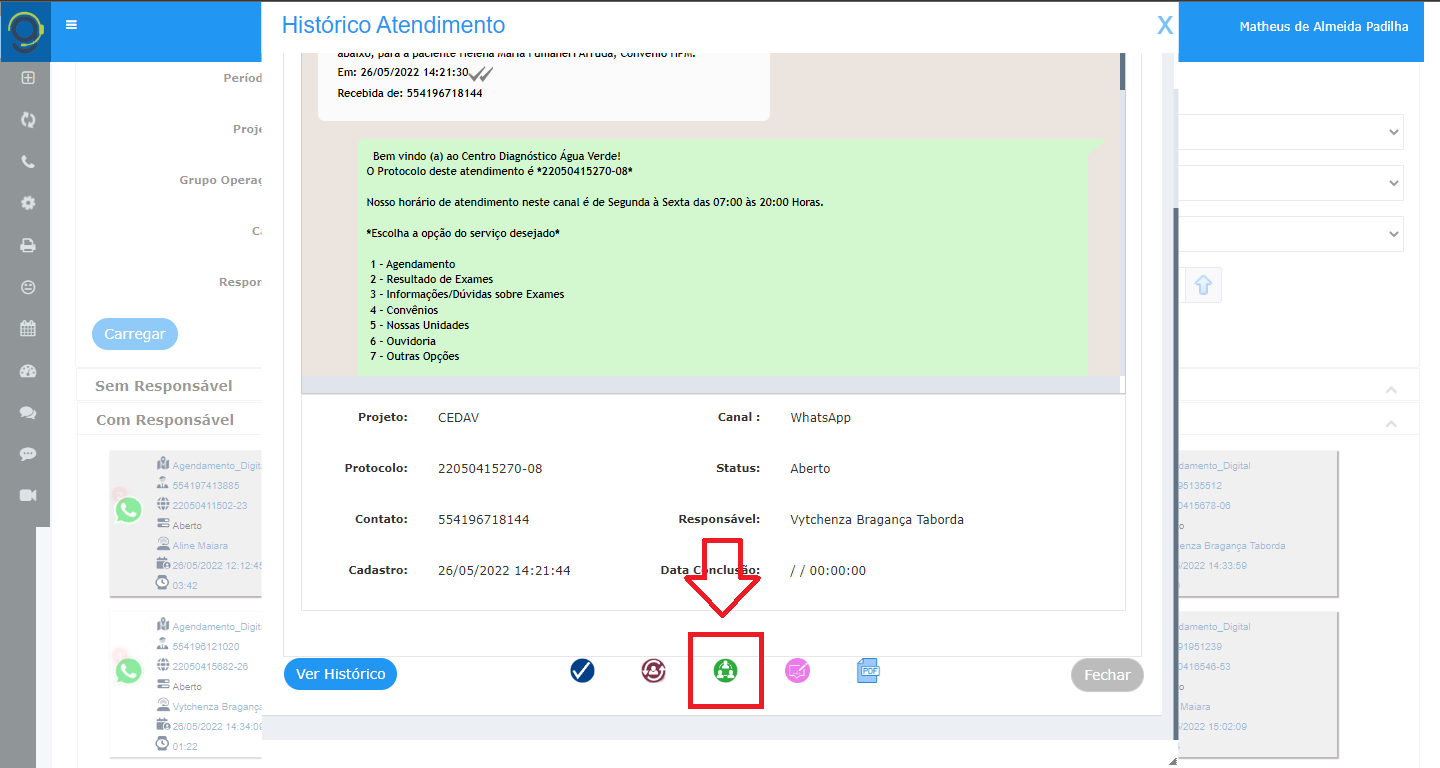Open the plus-square sidebar icon
The height and width of the screenshot is (768, 1440).
(x=28, y=78)
